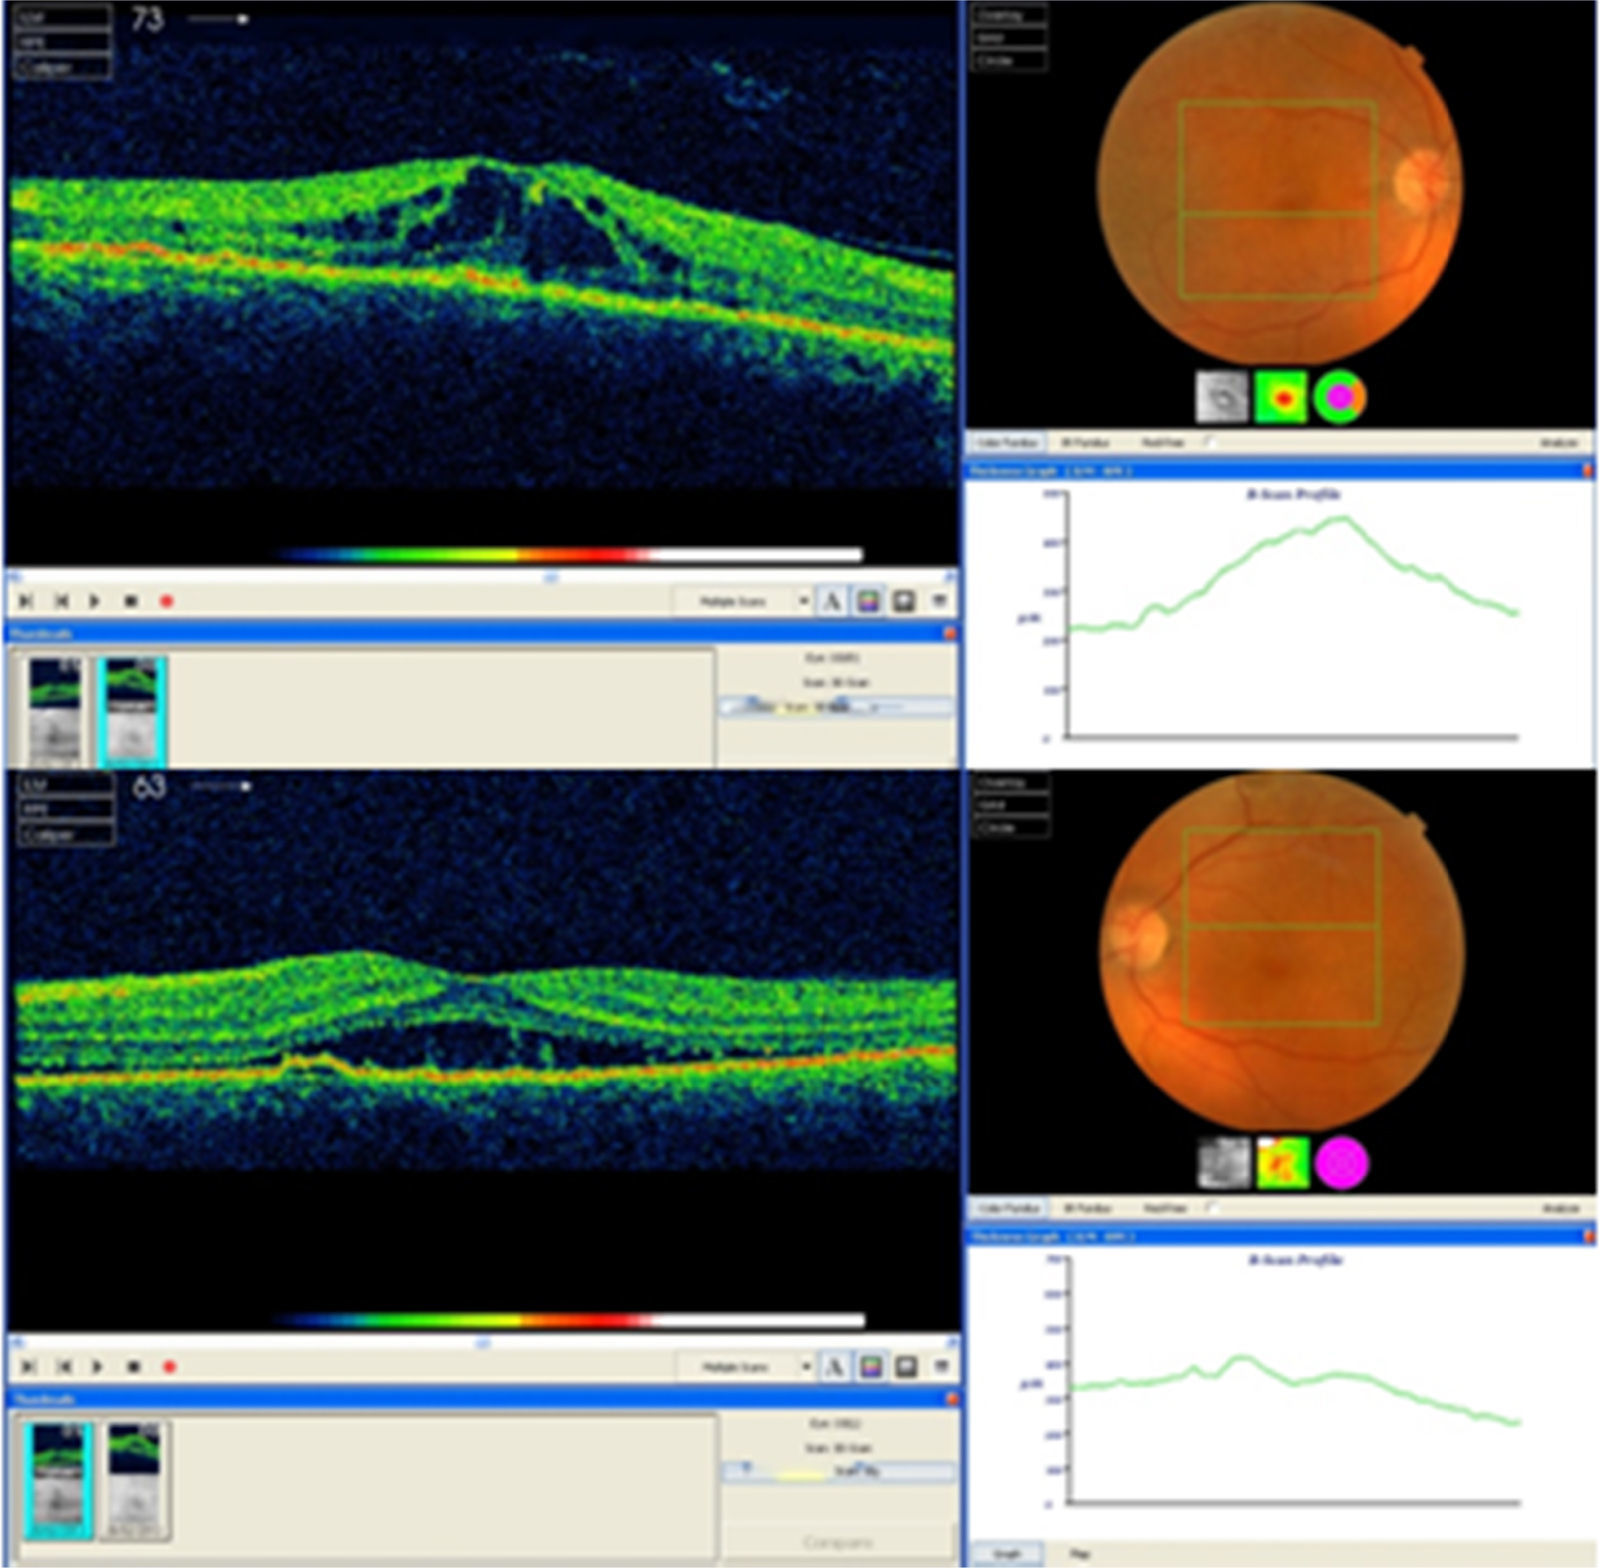1600x1568 pixels.
Task: Tick the checkbox beside Red Free on upper fundus
Action: pos(1210,441)
